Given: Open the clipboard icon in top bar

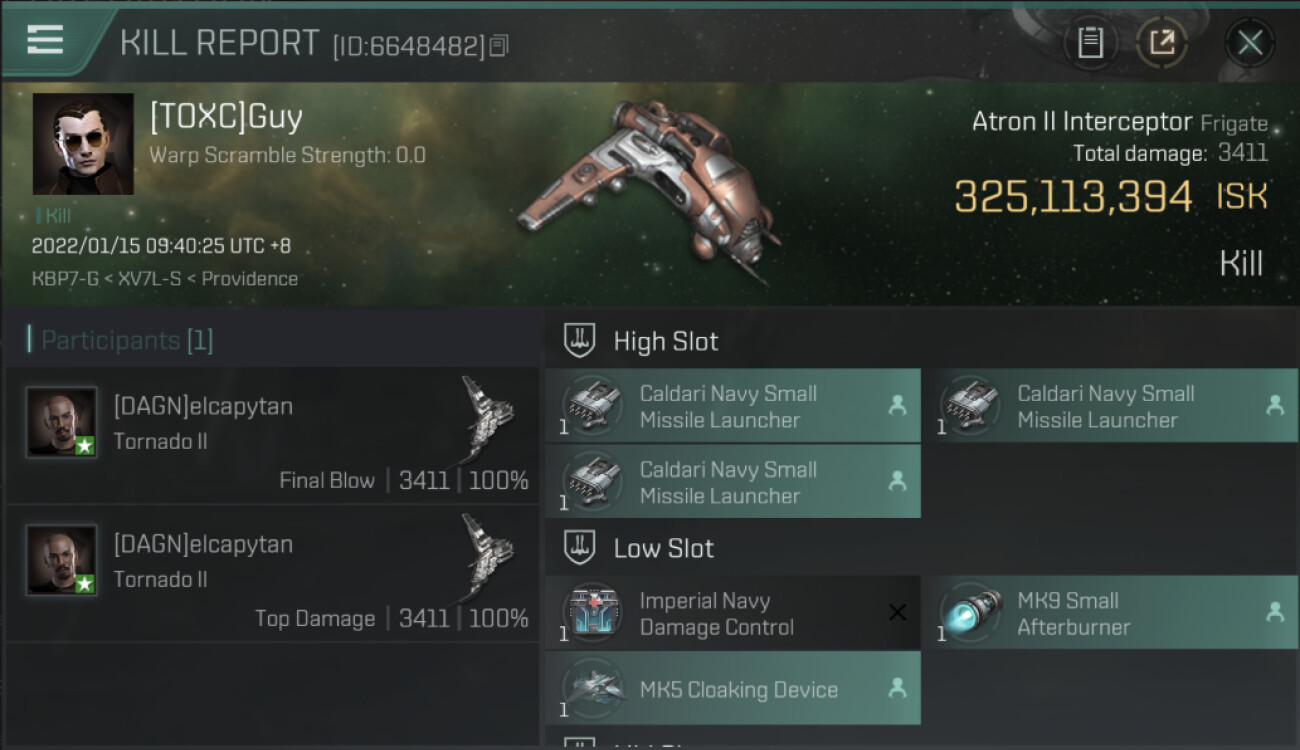Looking at the screenshot, I should [1090, 43].
